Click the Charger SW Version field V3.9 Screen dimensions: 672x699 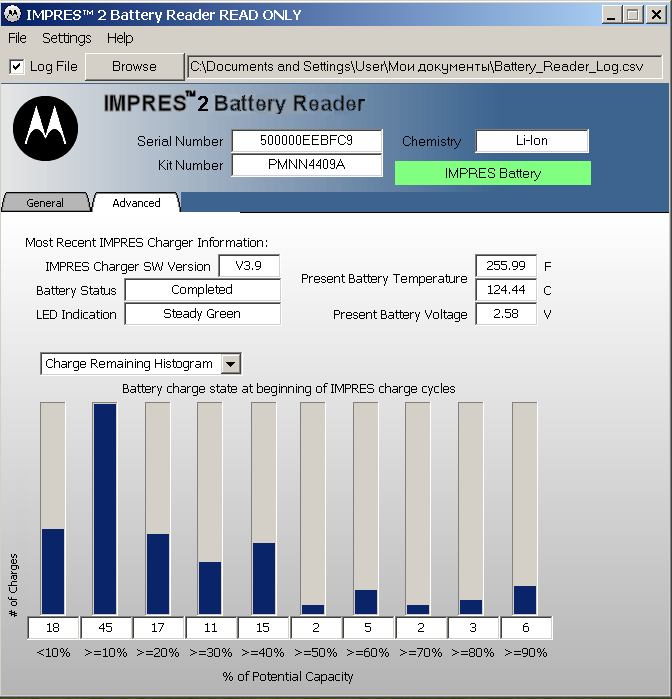point(249,266)
